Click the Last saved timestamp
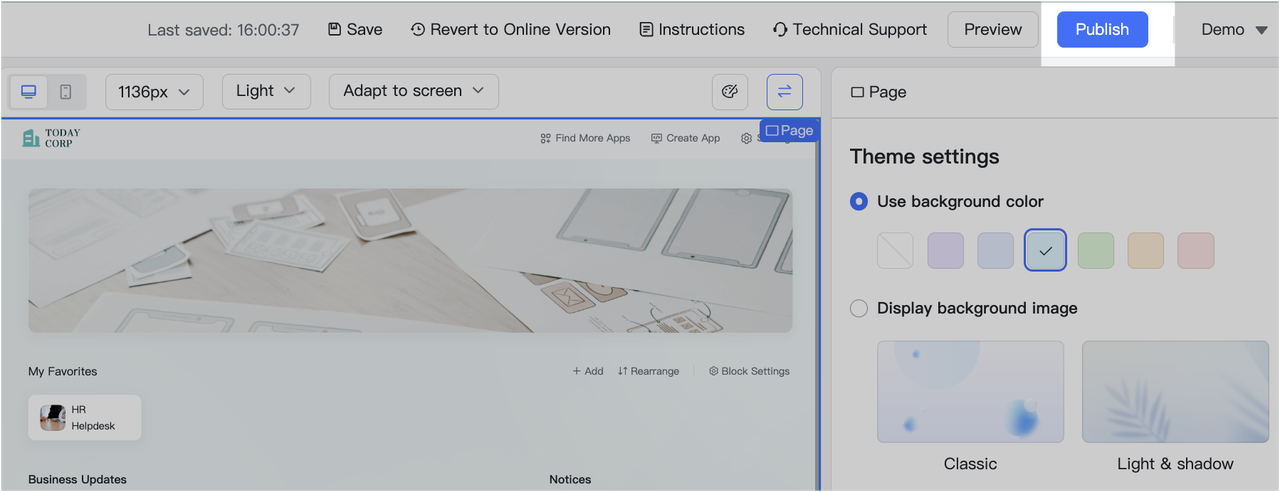Screen dimensions: 1280x492 223,30
